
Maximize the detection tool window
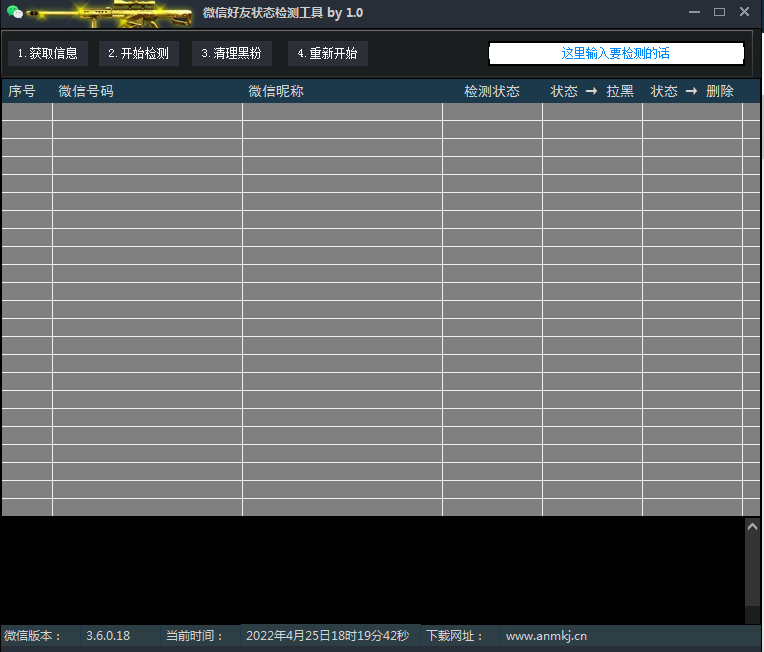click(719, 12)
